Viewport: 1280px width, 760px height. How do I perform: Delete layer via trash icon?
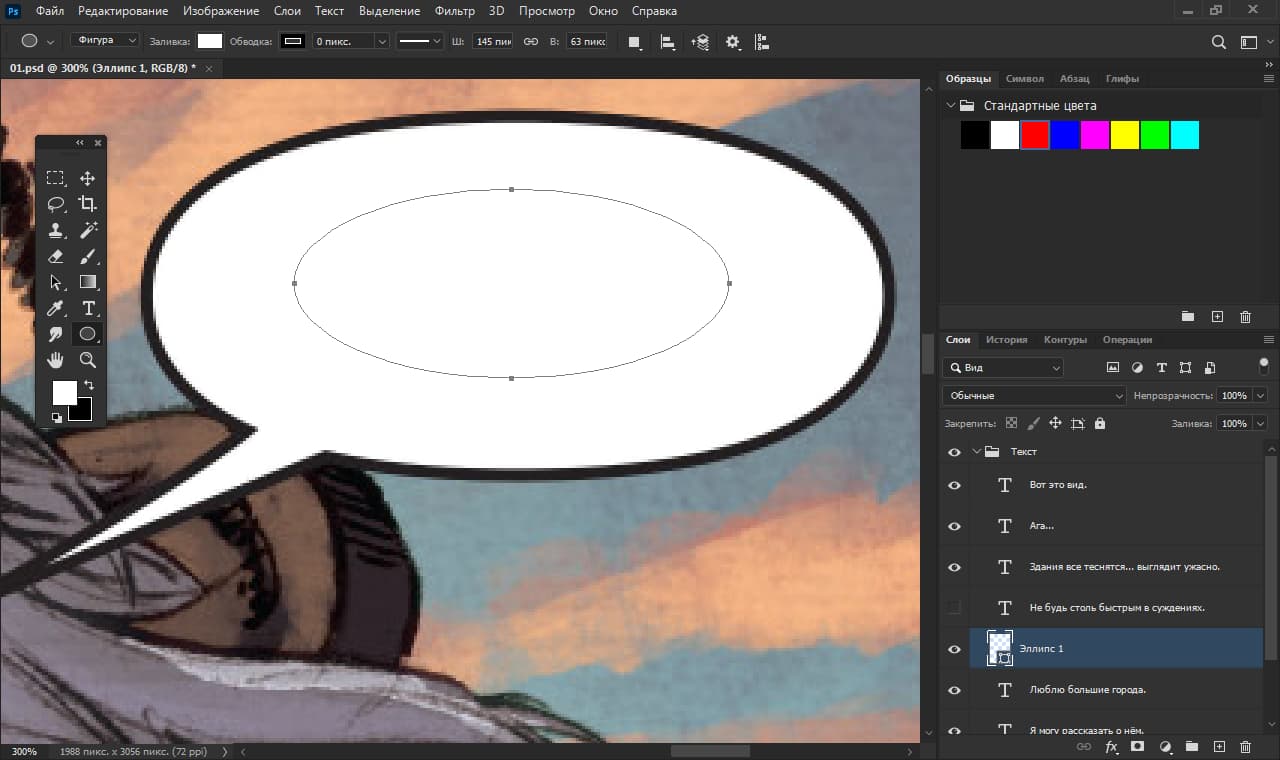point(1245,747)
